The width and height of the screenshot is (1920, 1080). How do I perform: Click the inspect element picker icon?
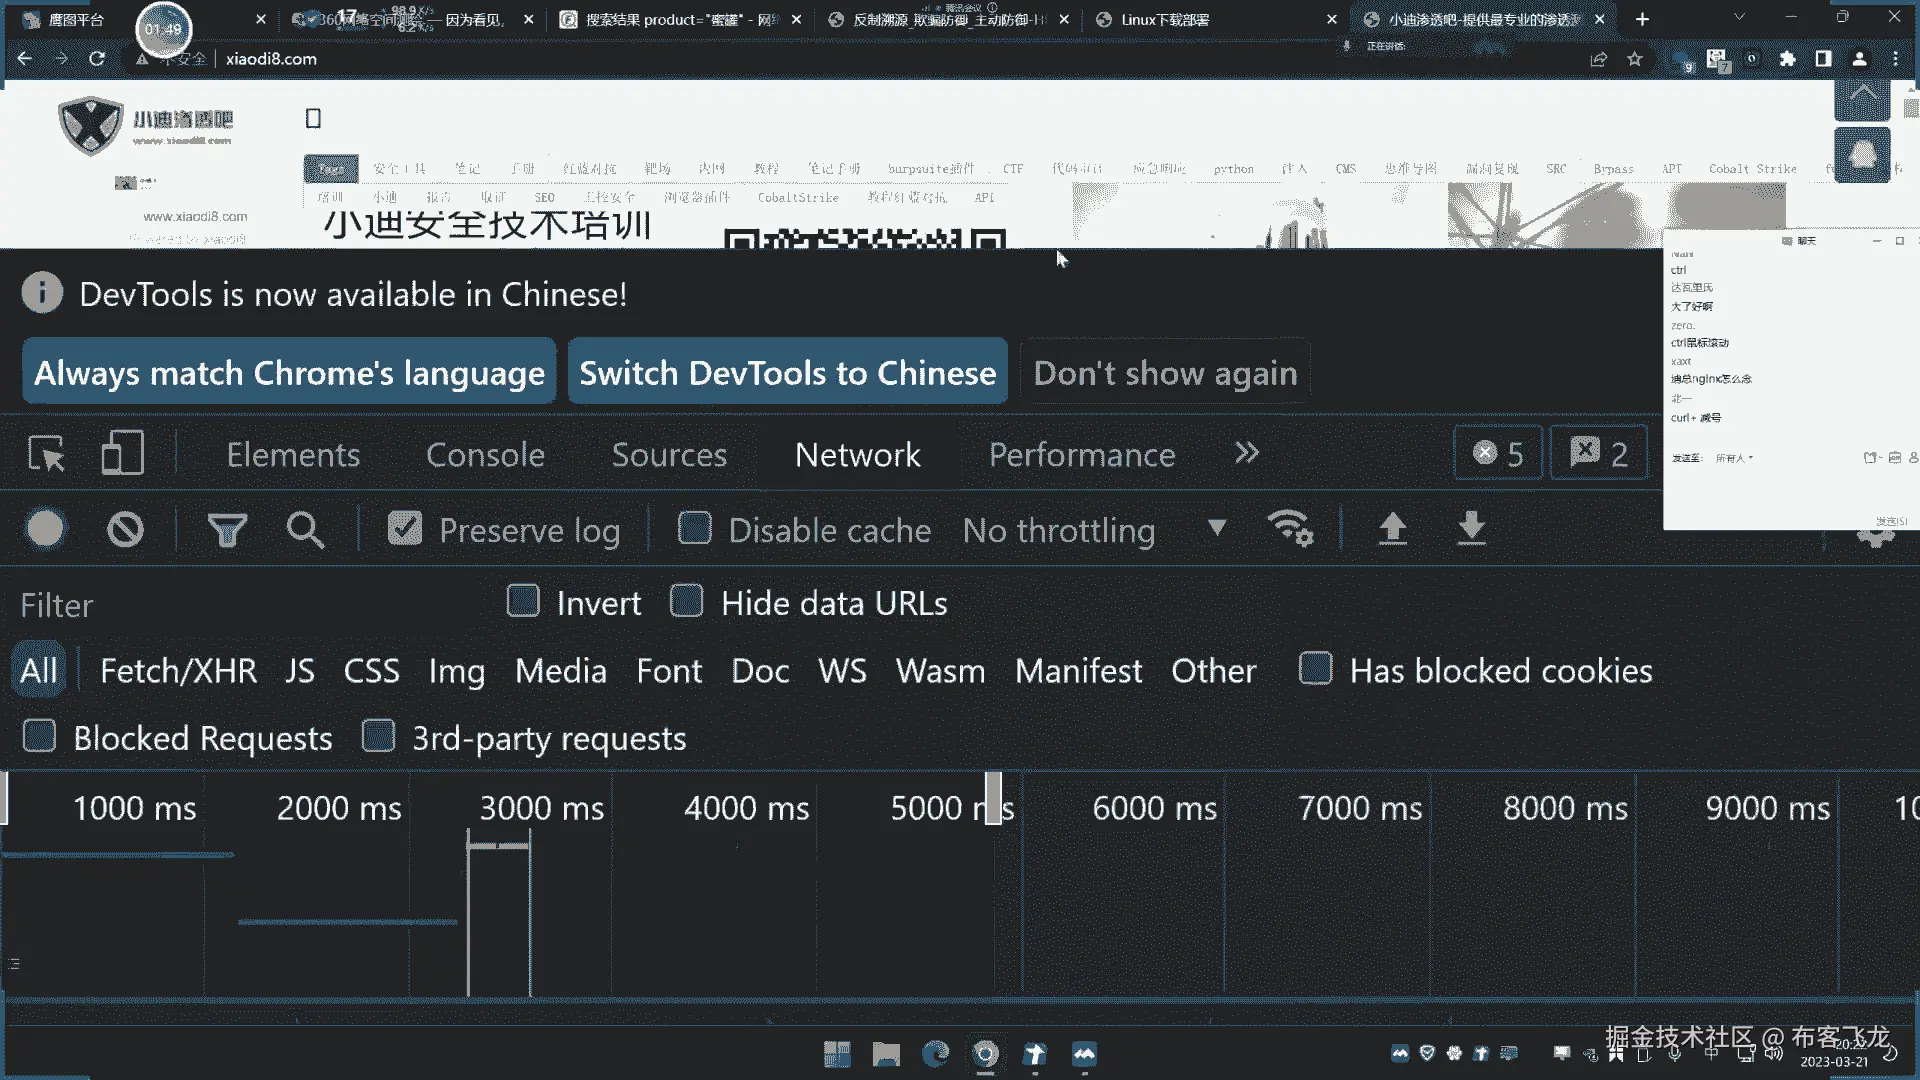[x=46, y=454]
